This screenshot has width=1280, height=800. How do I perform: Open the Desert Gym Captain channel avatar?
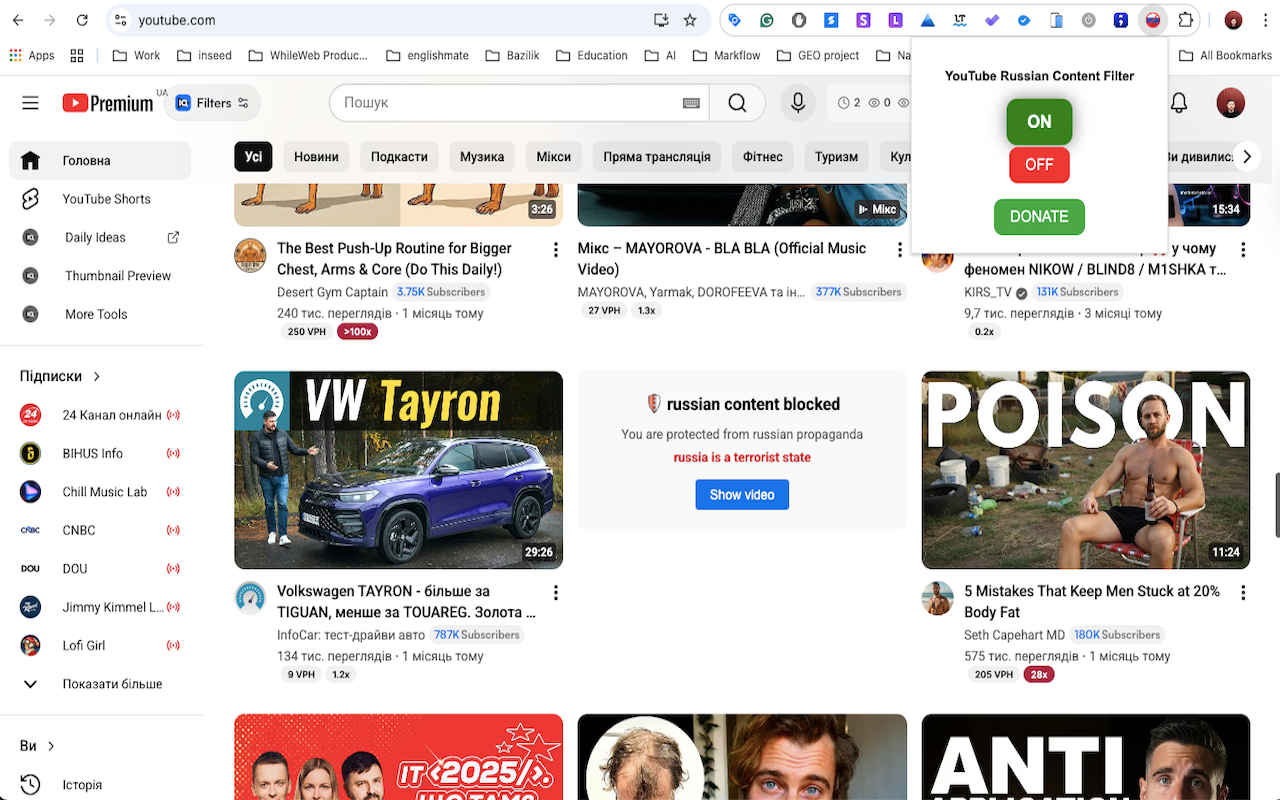tap(250, 255)
